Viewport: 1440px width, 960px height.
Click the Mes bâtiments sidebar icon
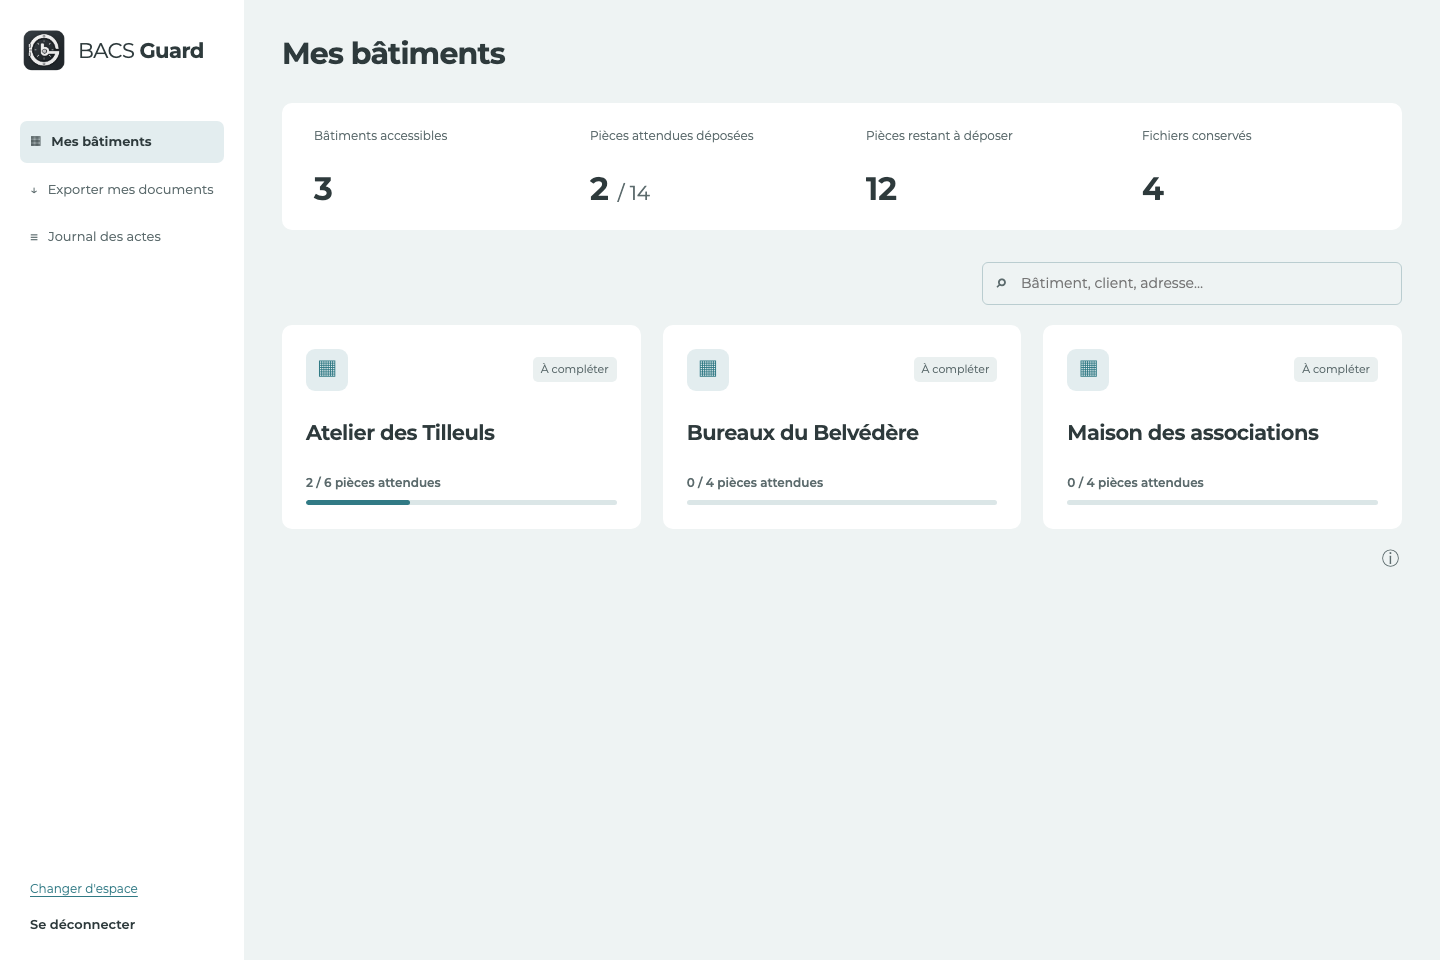36,141
